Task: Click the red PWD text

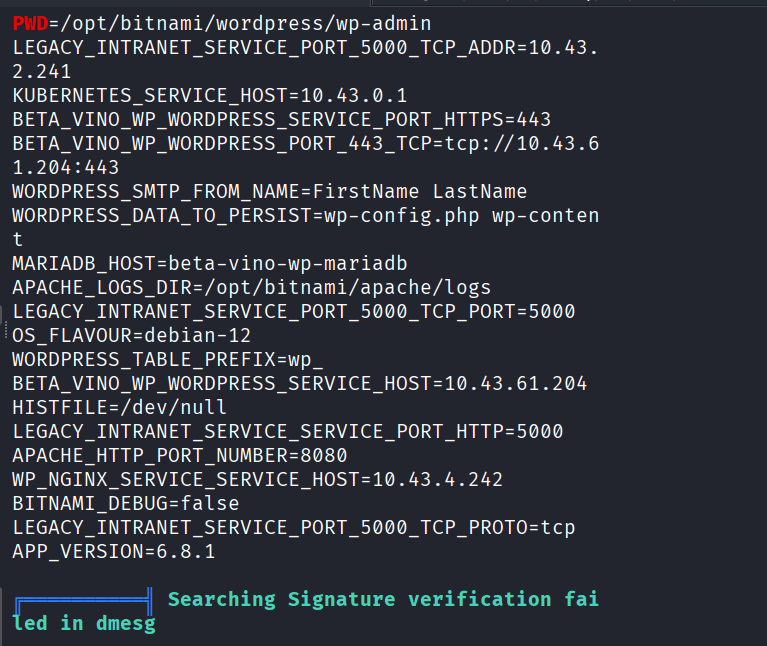Action: 30,23
